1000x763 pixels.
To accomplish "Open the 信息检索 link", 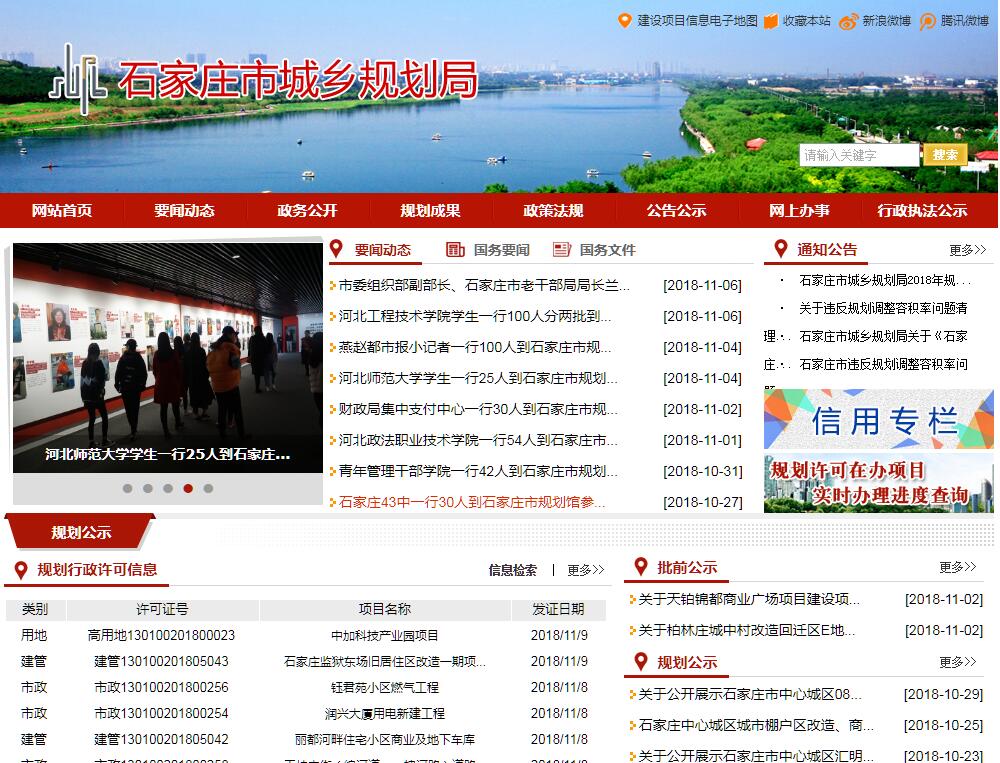I will 512,570.
